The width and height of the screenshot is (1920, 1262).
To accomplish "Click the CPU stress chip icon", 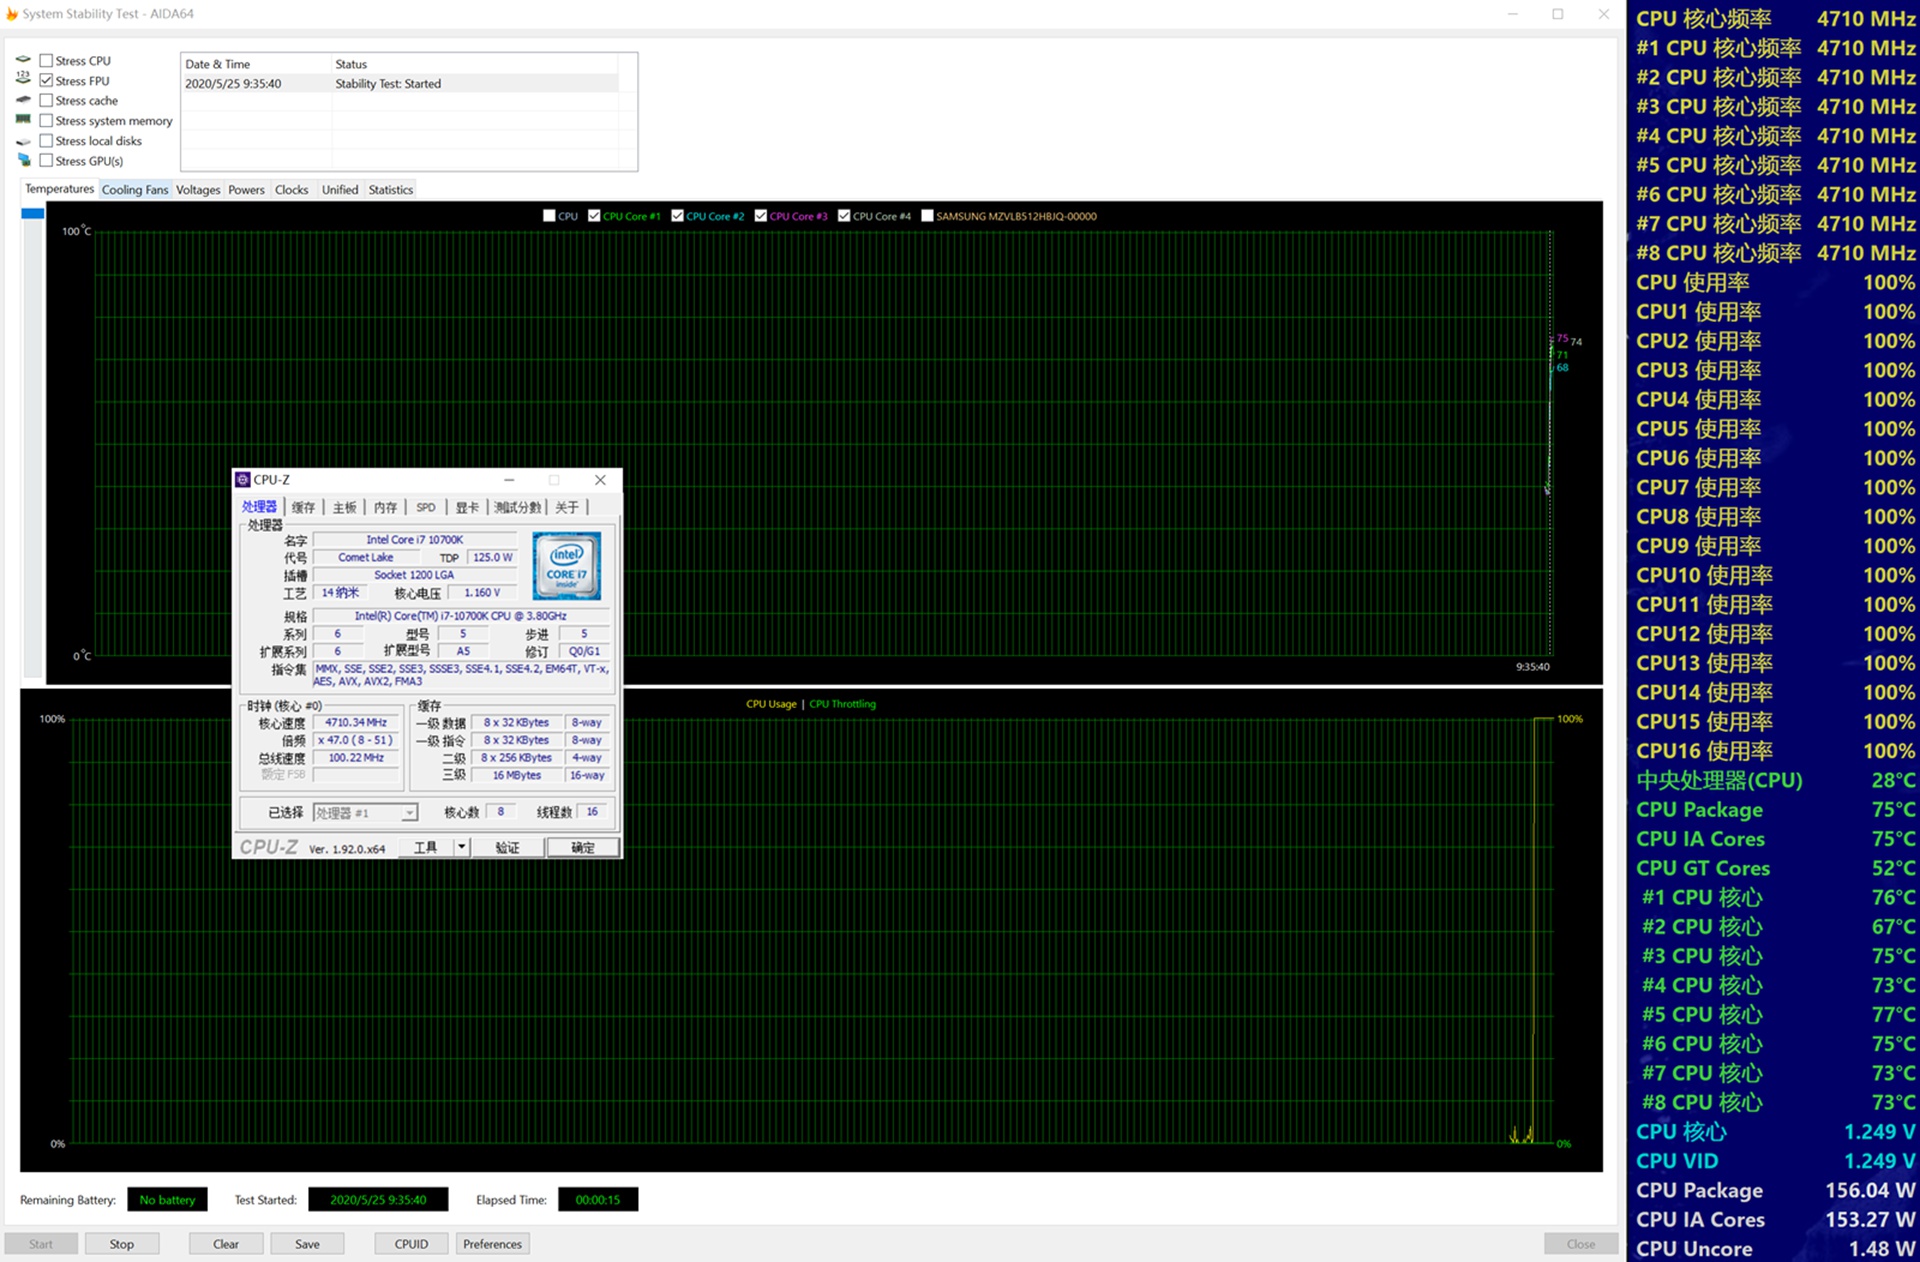I will pyautogui.click(x=23, y=60).
